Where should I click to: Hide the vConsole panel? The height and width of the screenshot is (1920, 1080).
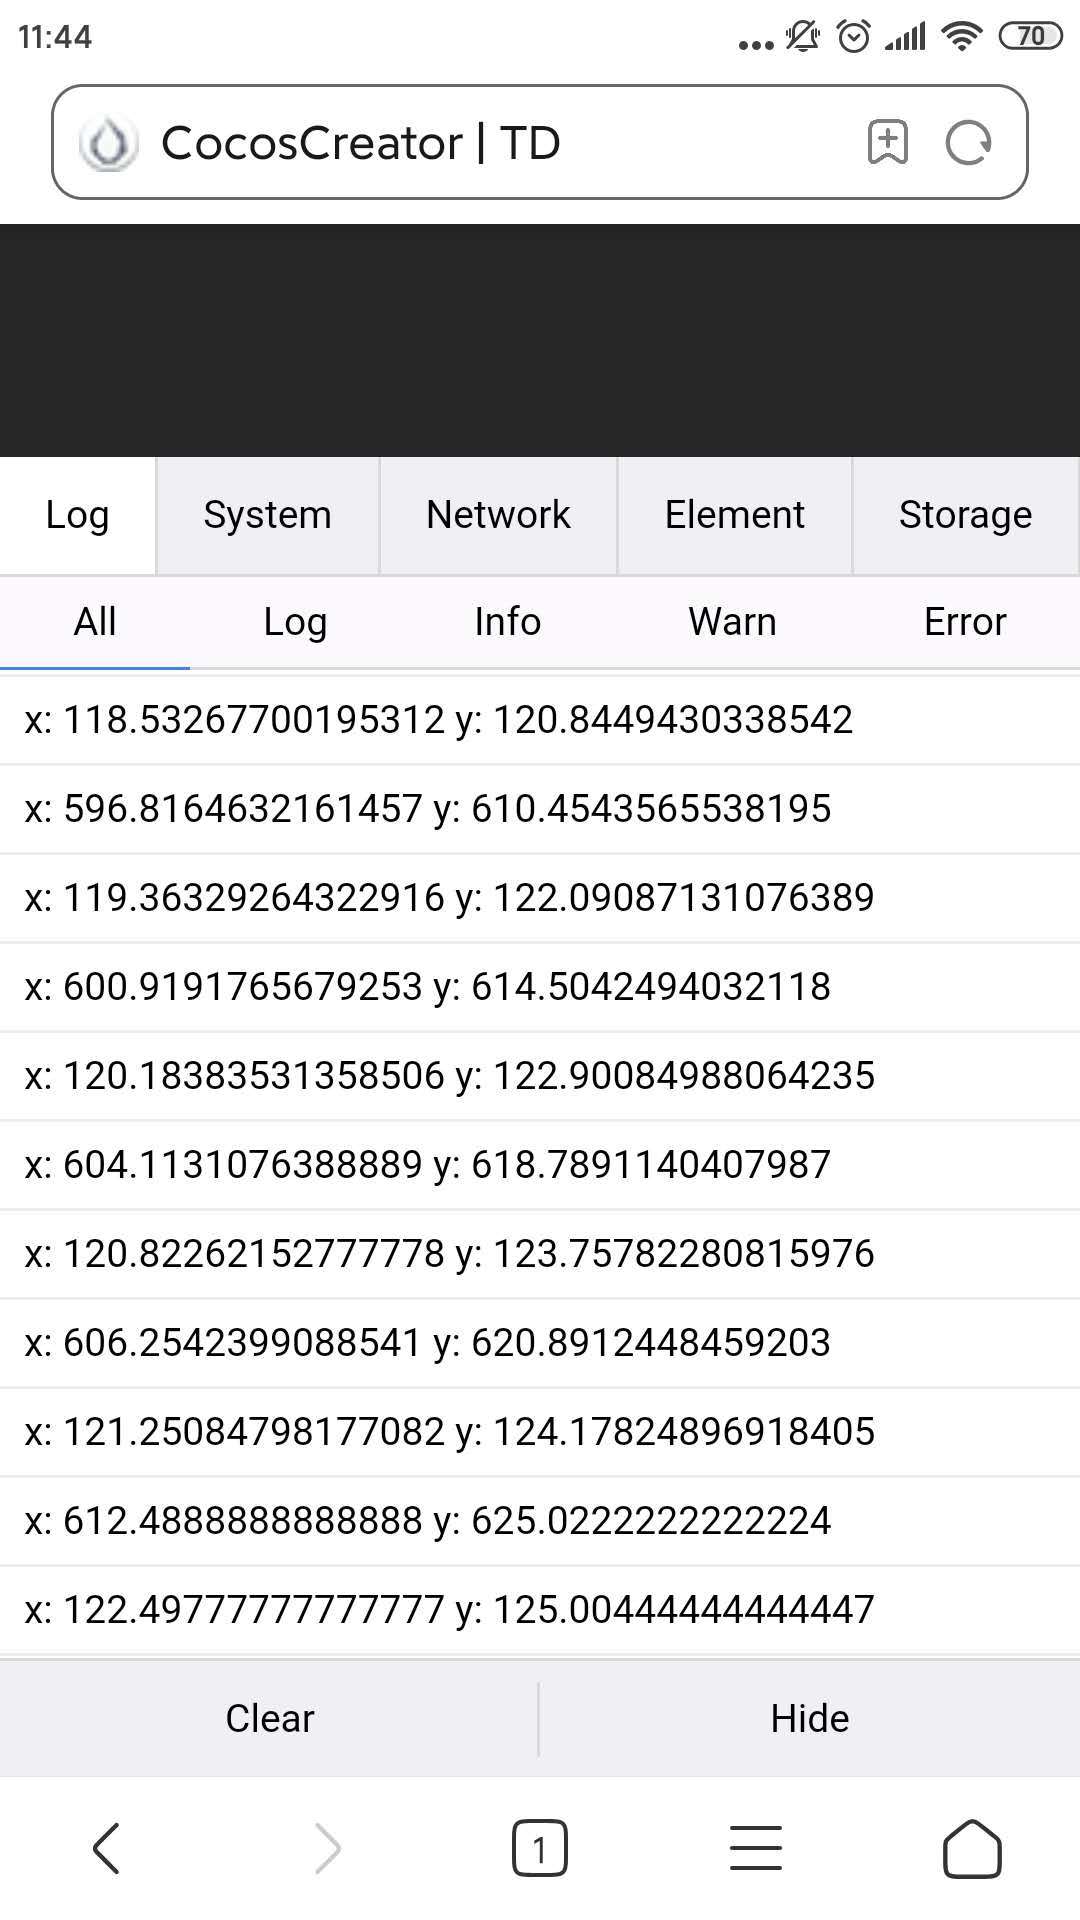click(x=809, y=1719)
